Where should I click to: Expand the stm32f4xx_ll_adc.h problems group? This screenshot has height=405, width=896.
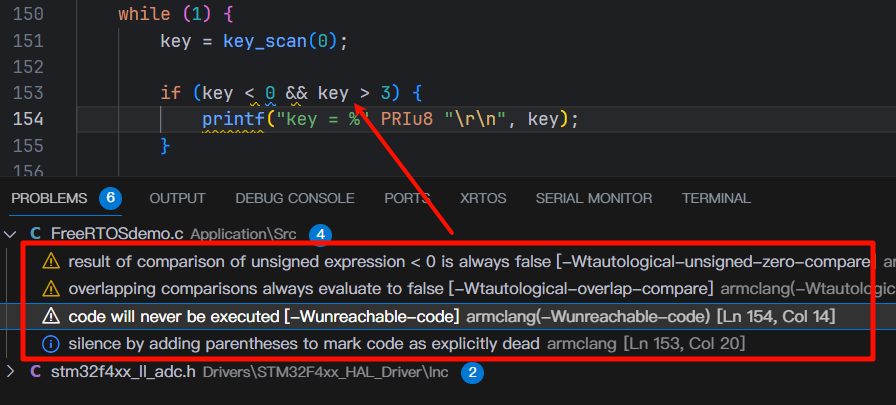pos(12,373)
